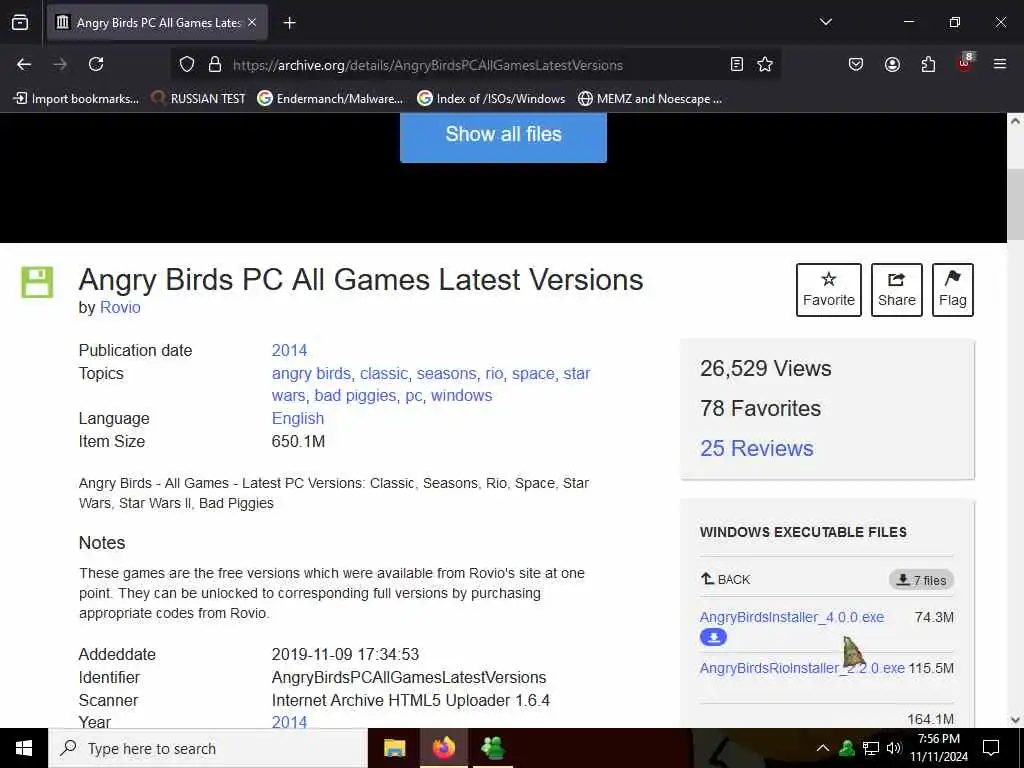Open the windows topic link
The image size is (1024, 768).
pyautogui.click(x=462, y=396)
